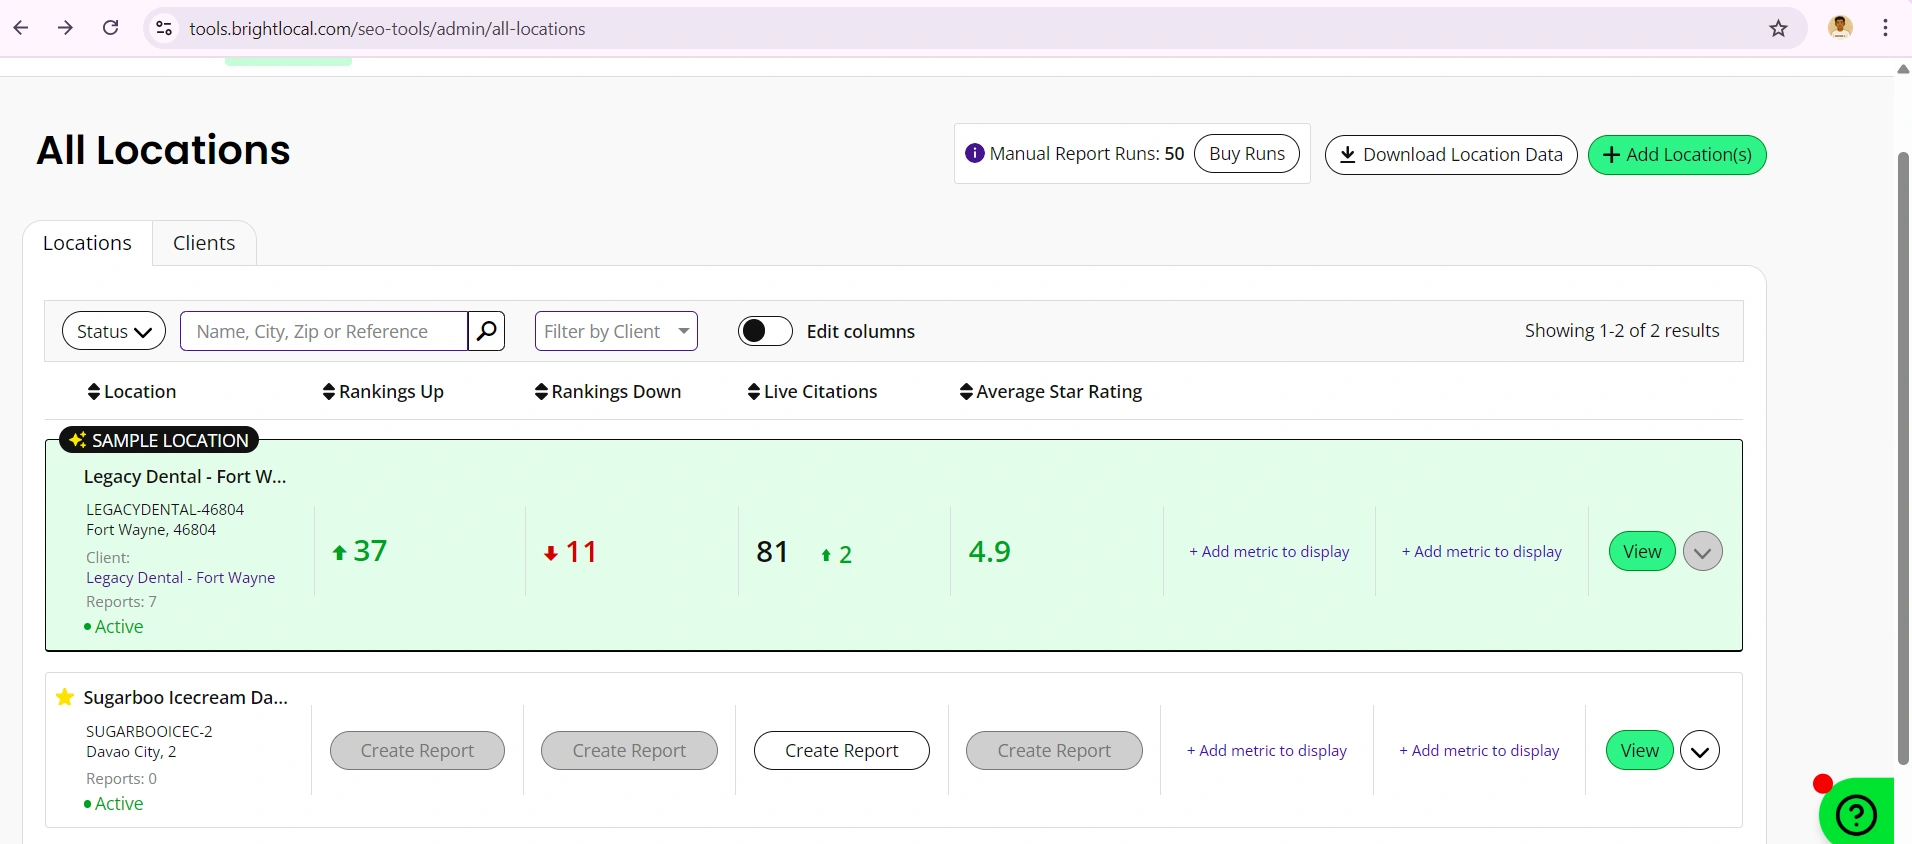Click the Add Location(s) button
1912x844 pixels.
[x=1677, y=155]
